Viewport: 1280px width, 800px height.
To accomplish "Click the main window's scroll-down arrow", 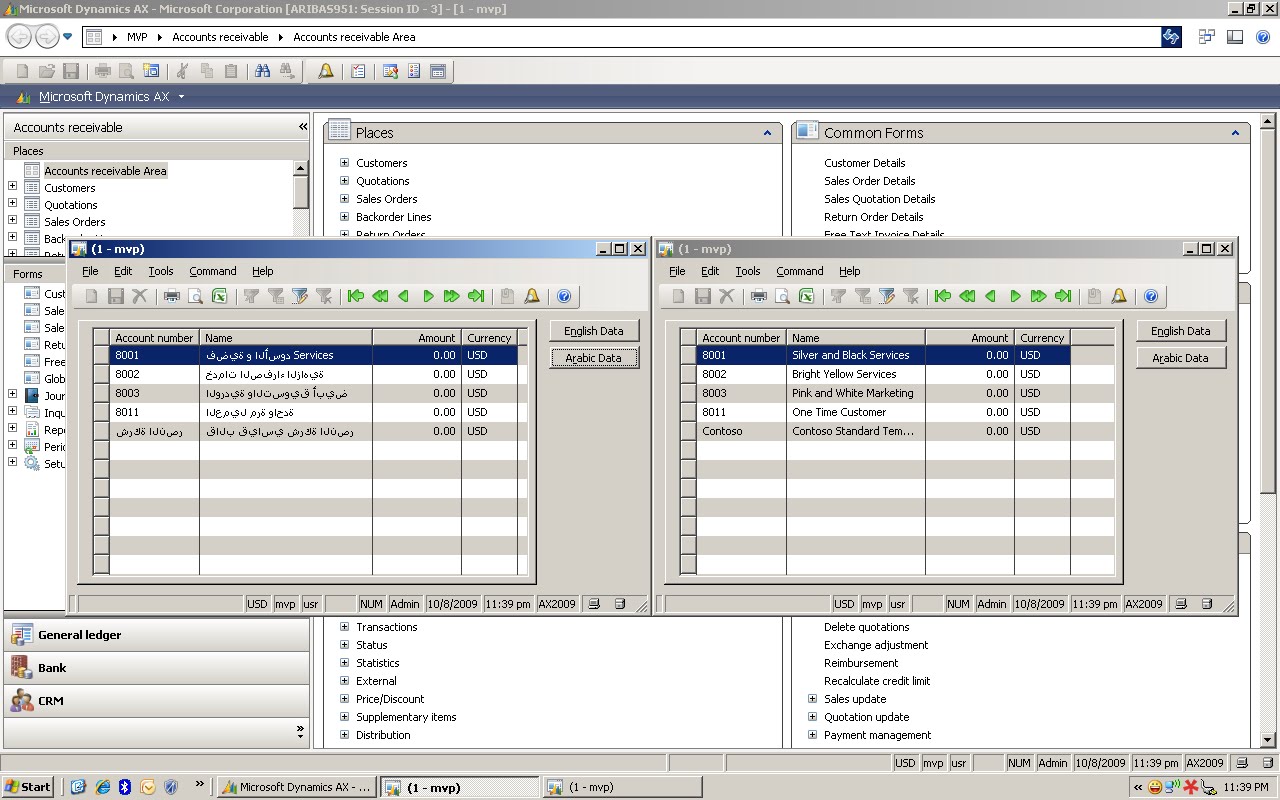I will pos(1269,740).
